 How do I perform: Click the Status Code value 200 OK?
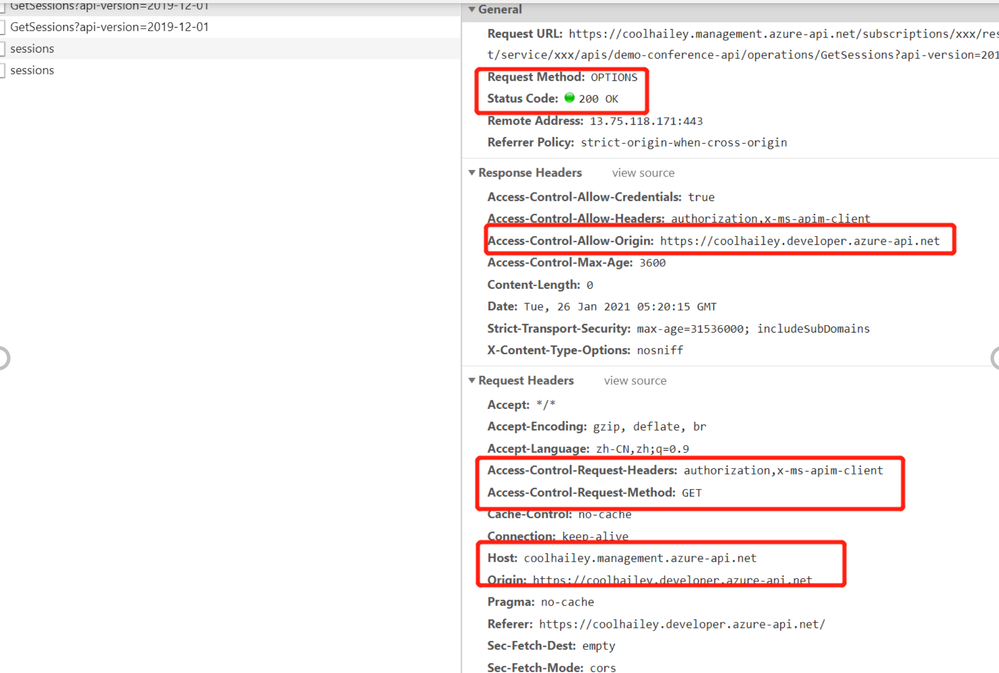pyautogui.click(x=598, y=99)
